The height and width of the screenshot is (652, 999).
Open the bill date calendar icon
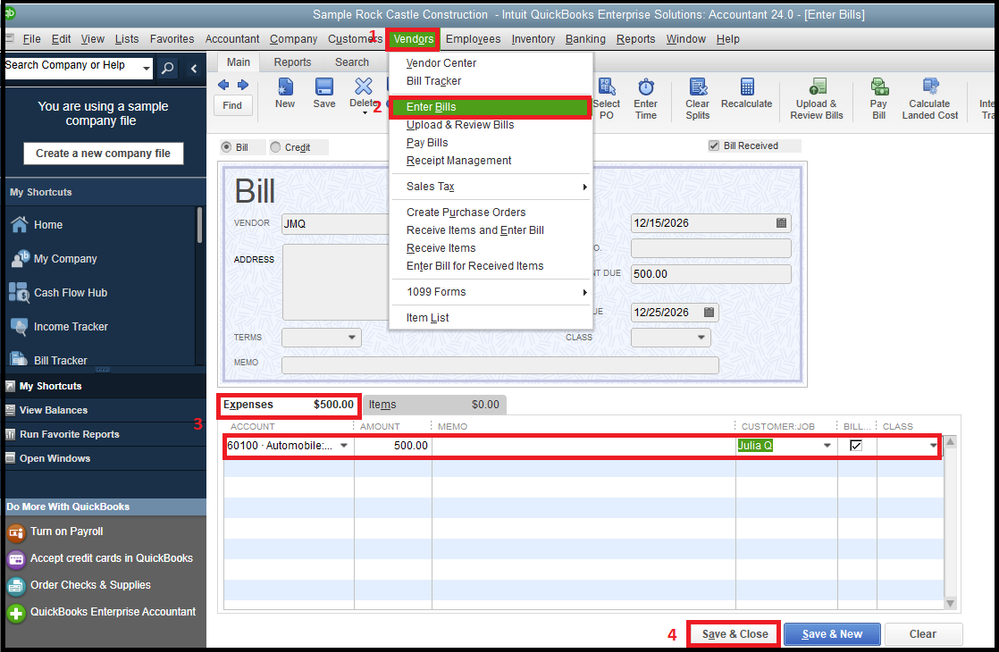tap(781, 223)
